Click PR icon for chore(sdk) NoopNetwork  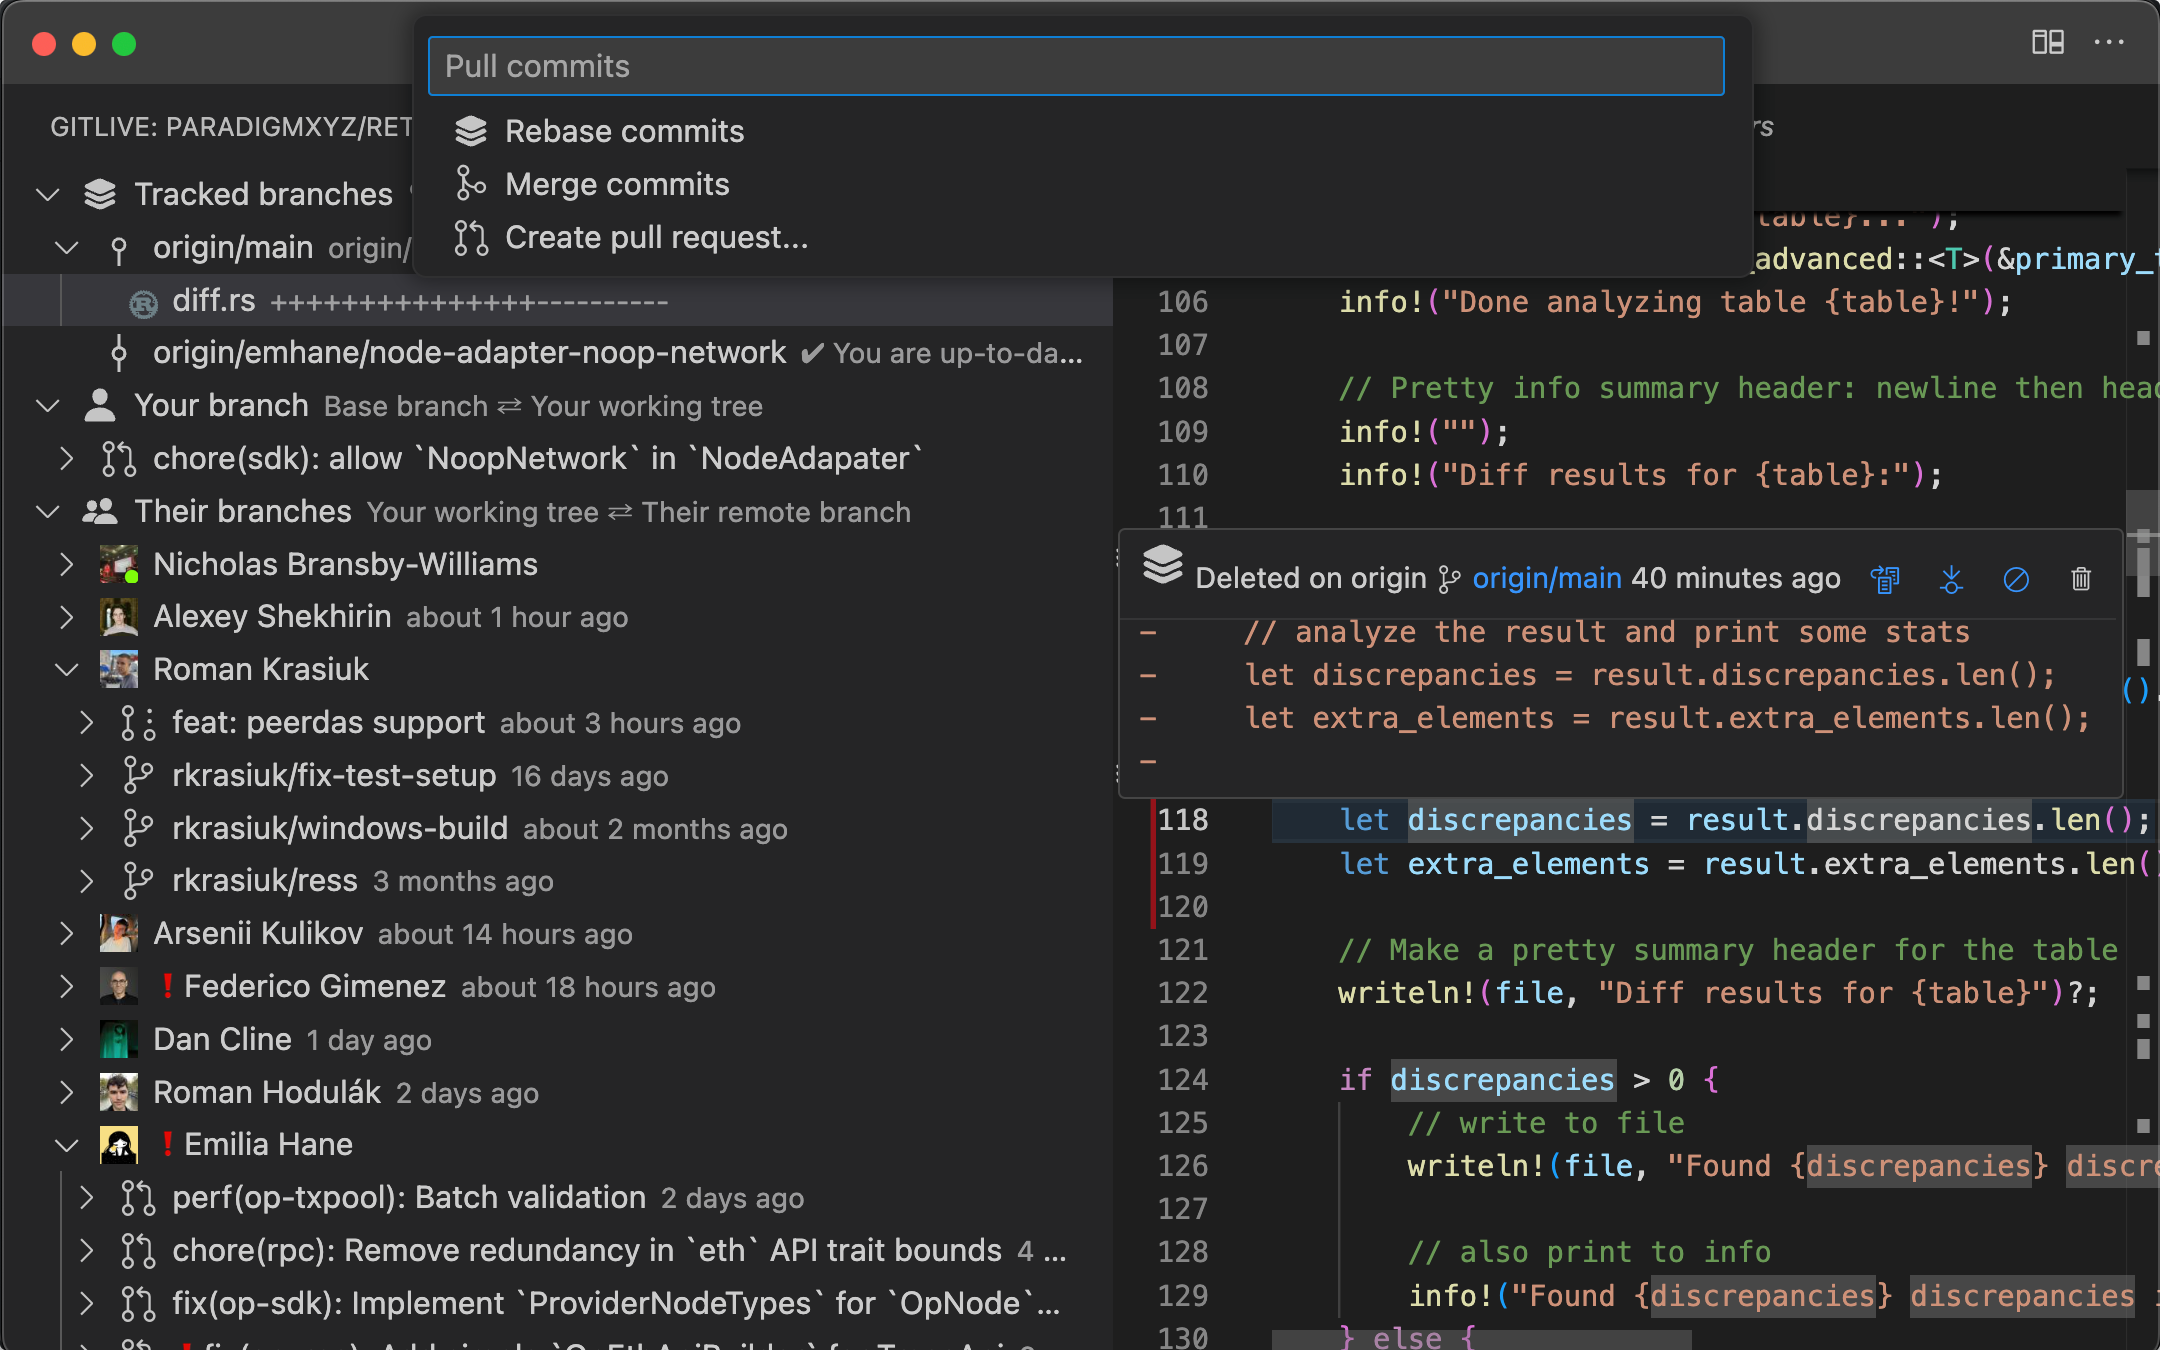click(119, 458)
